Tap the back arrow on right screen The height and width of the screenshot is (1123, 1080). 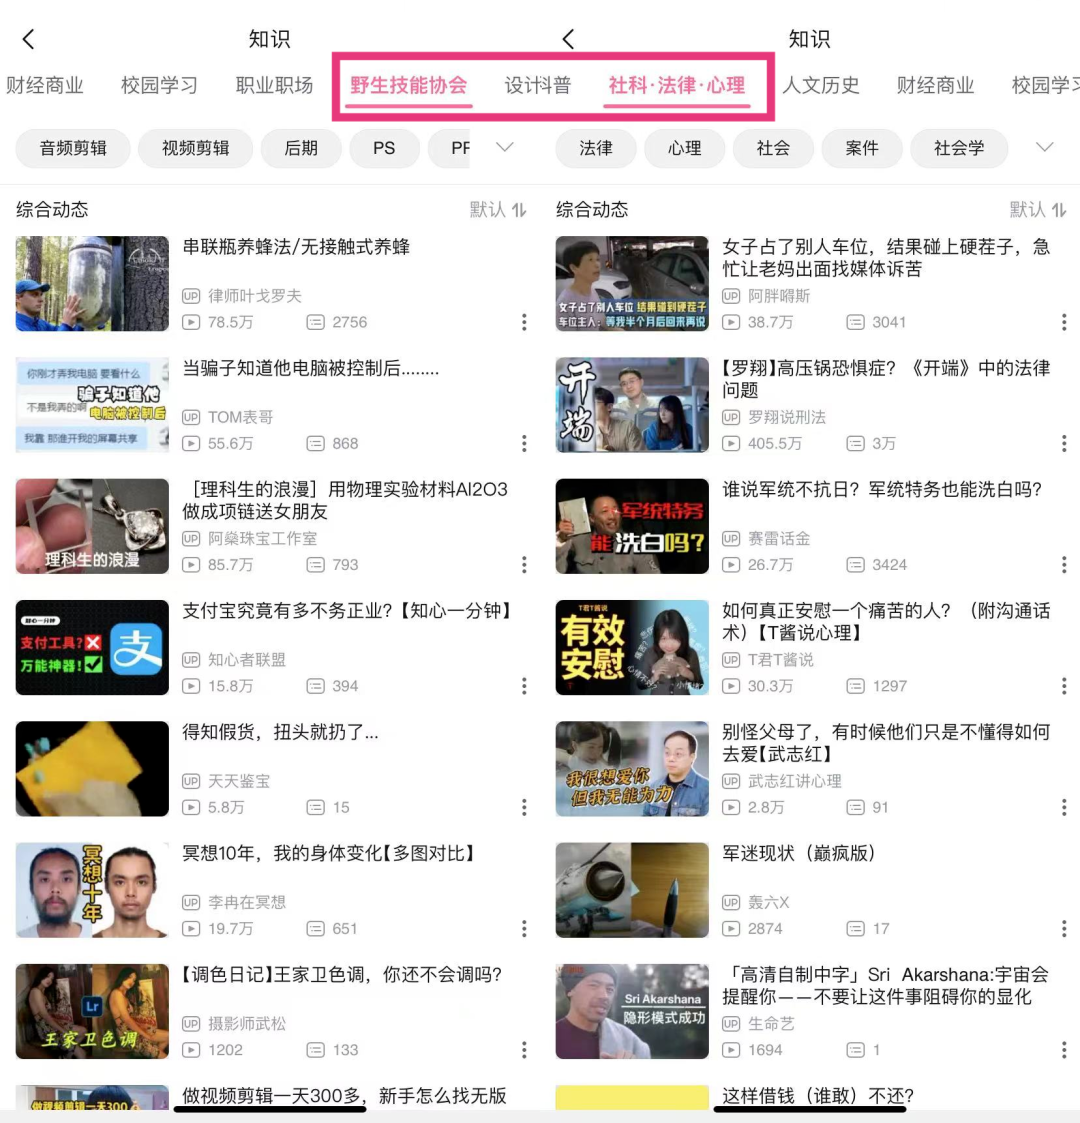click(568, 39)
